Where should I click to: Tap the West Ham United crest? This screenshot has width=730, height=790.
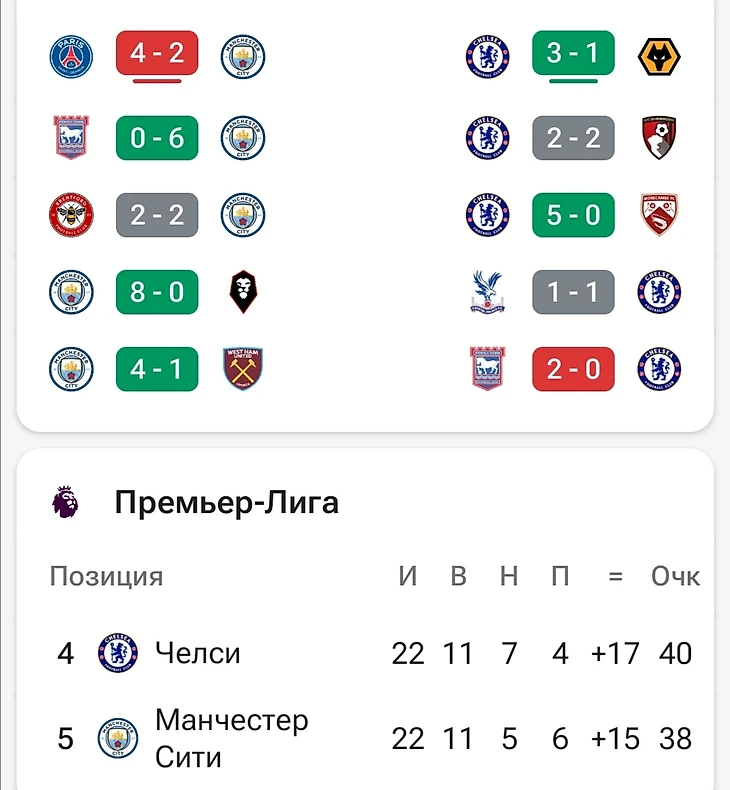coord(243,370)
